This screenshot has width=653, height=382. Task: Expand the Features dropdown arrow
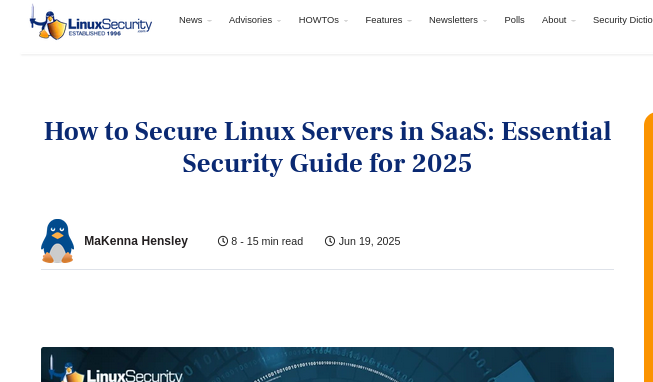409,20
